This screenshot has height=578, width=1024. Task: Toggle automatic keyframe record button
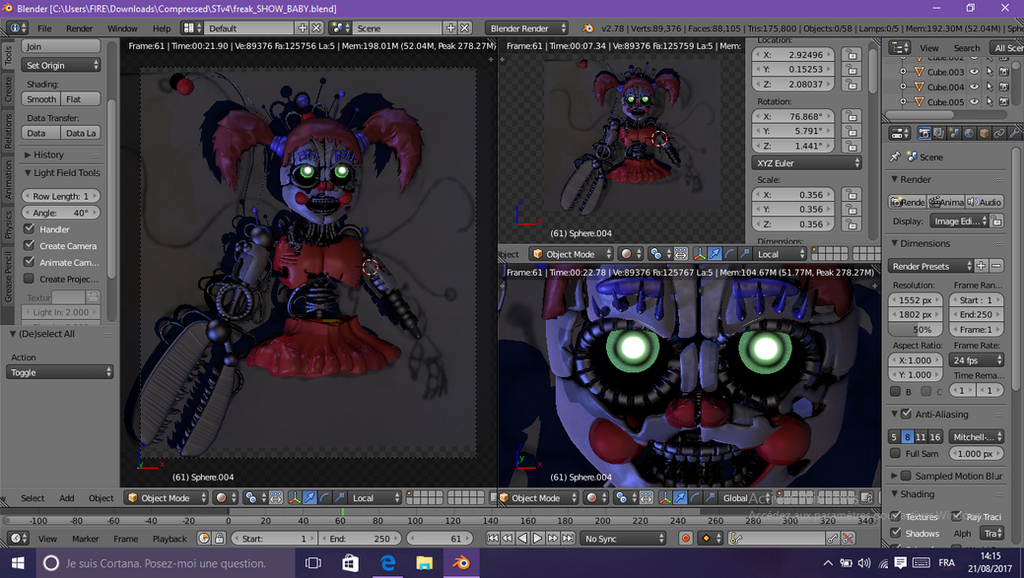click(x=685, y=539)
